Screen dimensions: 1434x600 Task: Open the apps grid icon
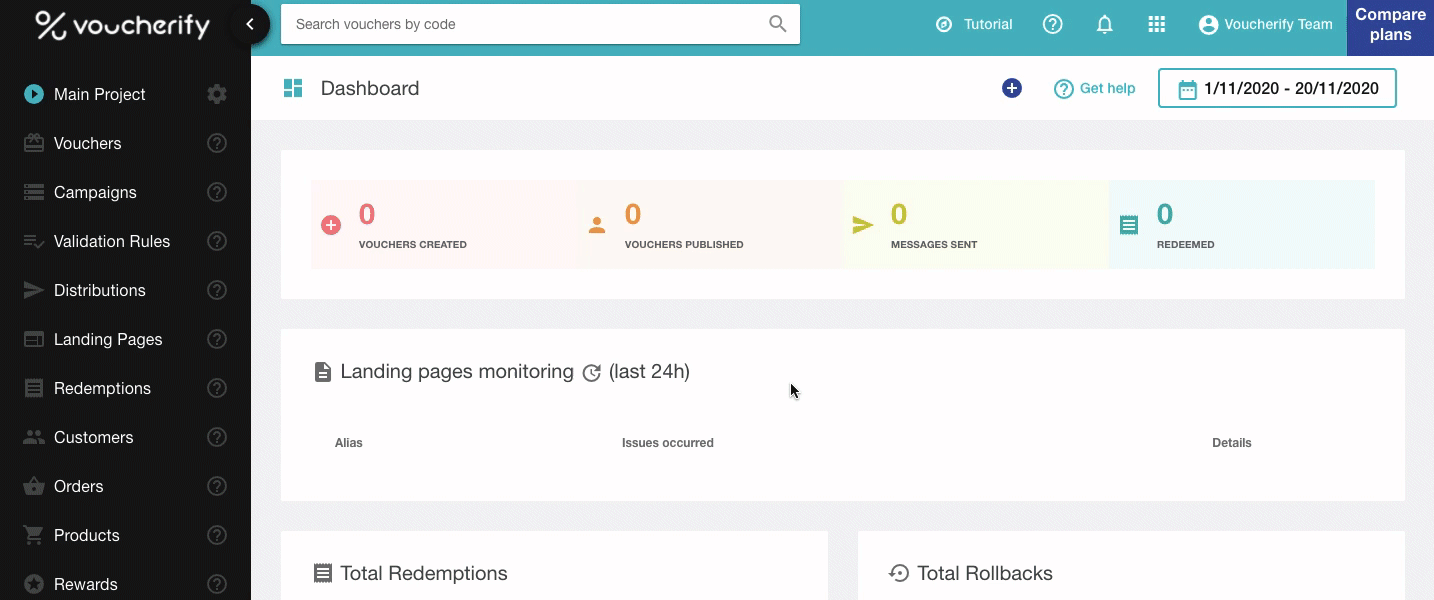[1157, 24]
